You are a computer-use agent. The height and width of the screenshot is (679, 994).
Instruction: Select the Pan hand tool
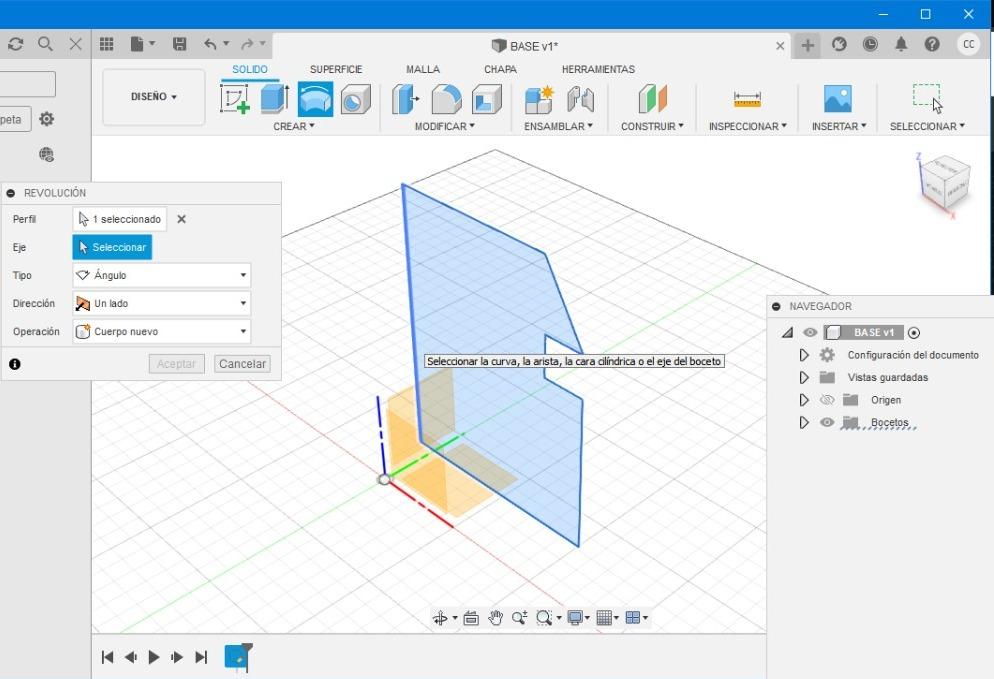[x=495, y=618]
